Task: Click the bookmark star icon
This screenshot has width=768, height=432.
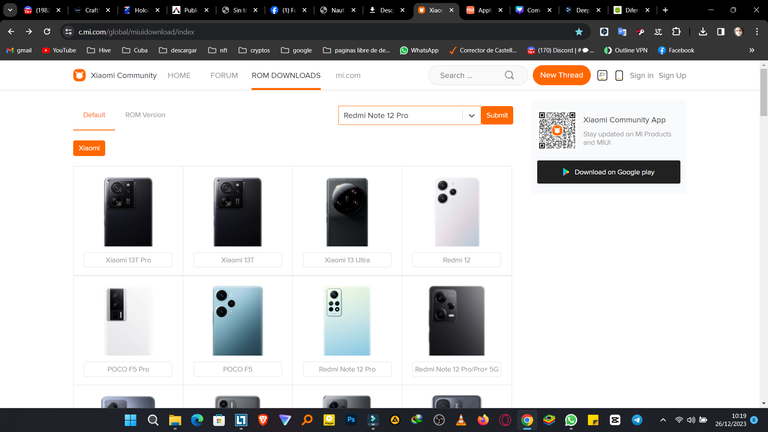Action: [579, 32]
